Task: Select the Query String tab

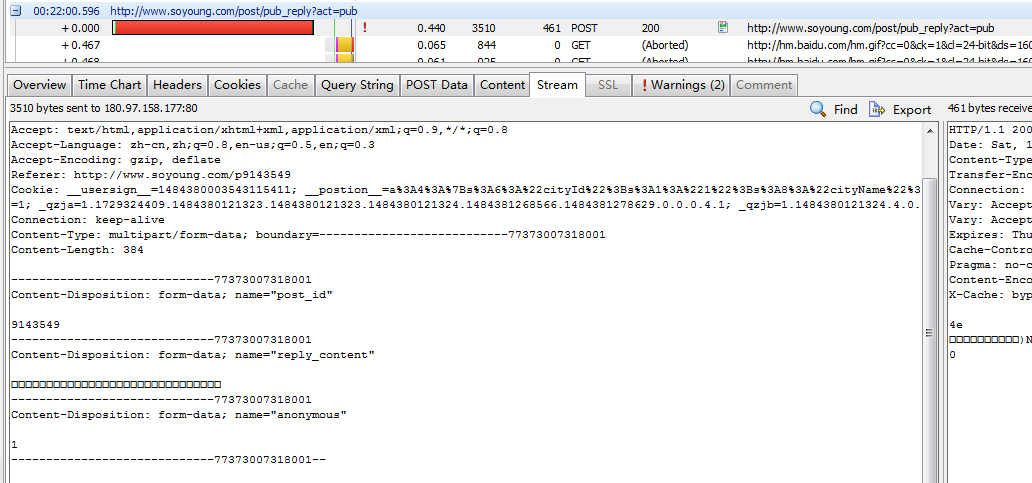Action: (x=357, y=85)
